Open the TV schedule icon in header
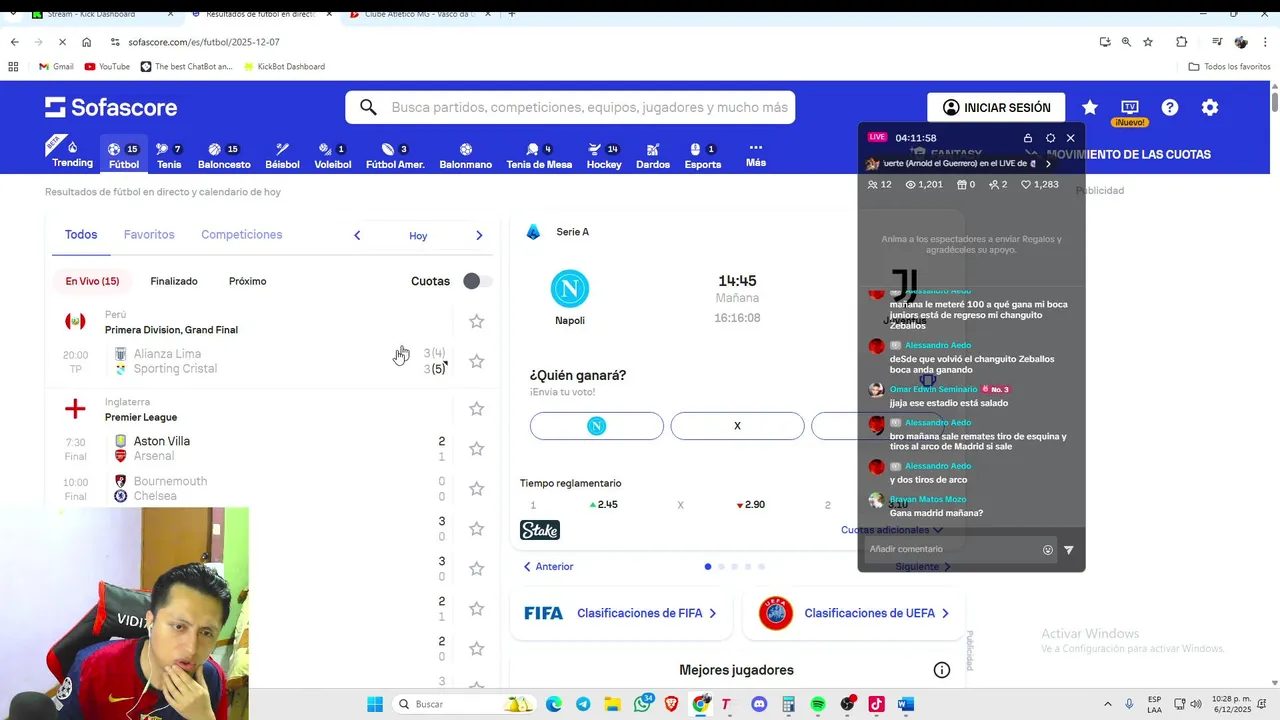 (1130, 107)
